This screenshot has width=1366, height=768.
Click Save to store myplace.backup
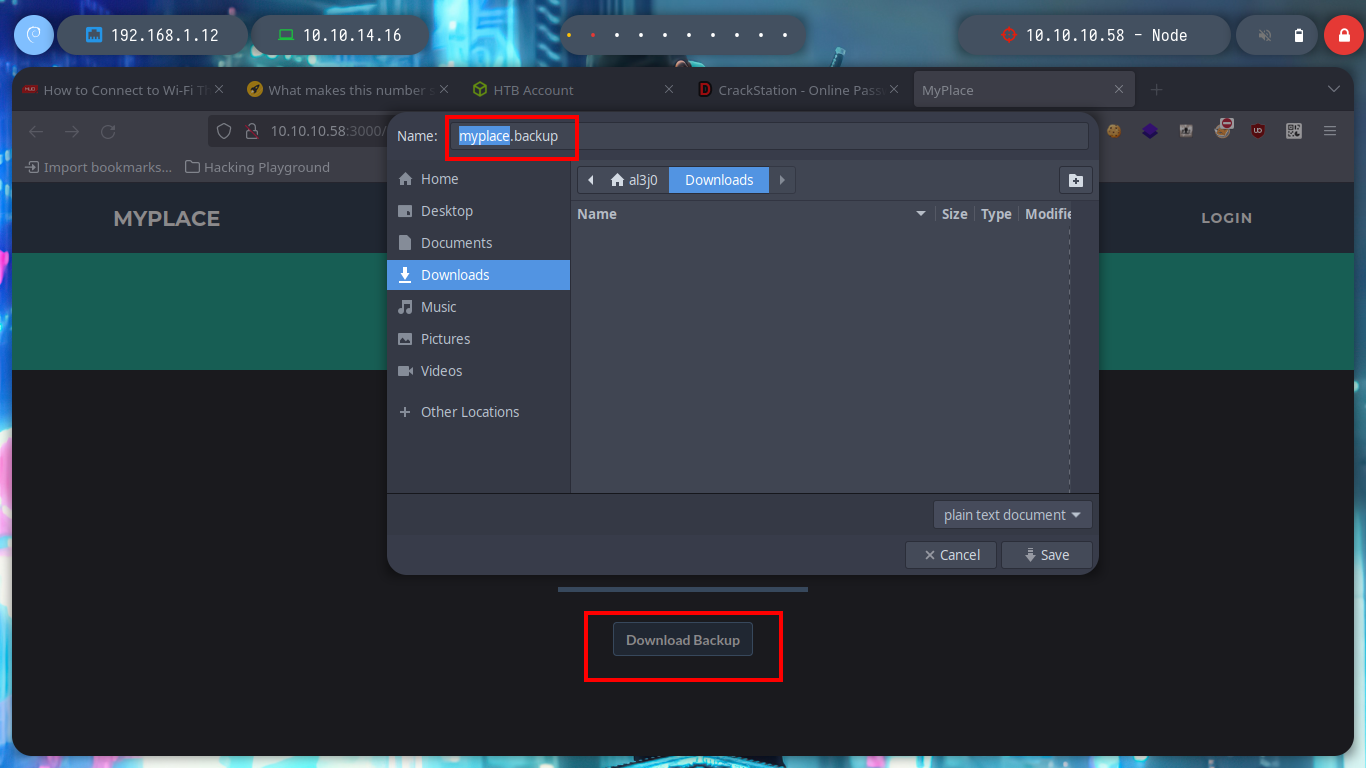click(1047, 555)
